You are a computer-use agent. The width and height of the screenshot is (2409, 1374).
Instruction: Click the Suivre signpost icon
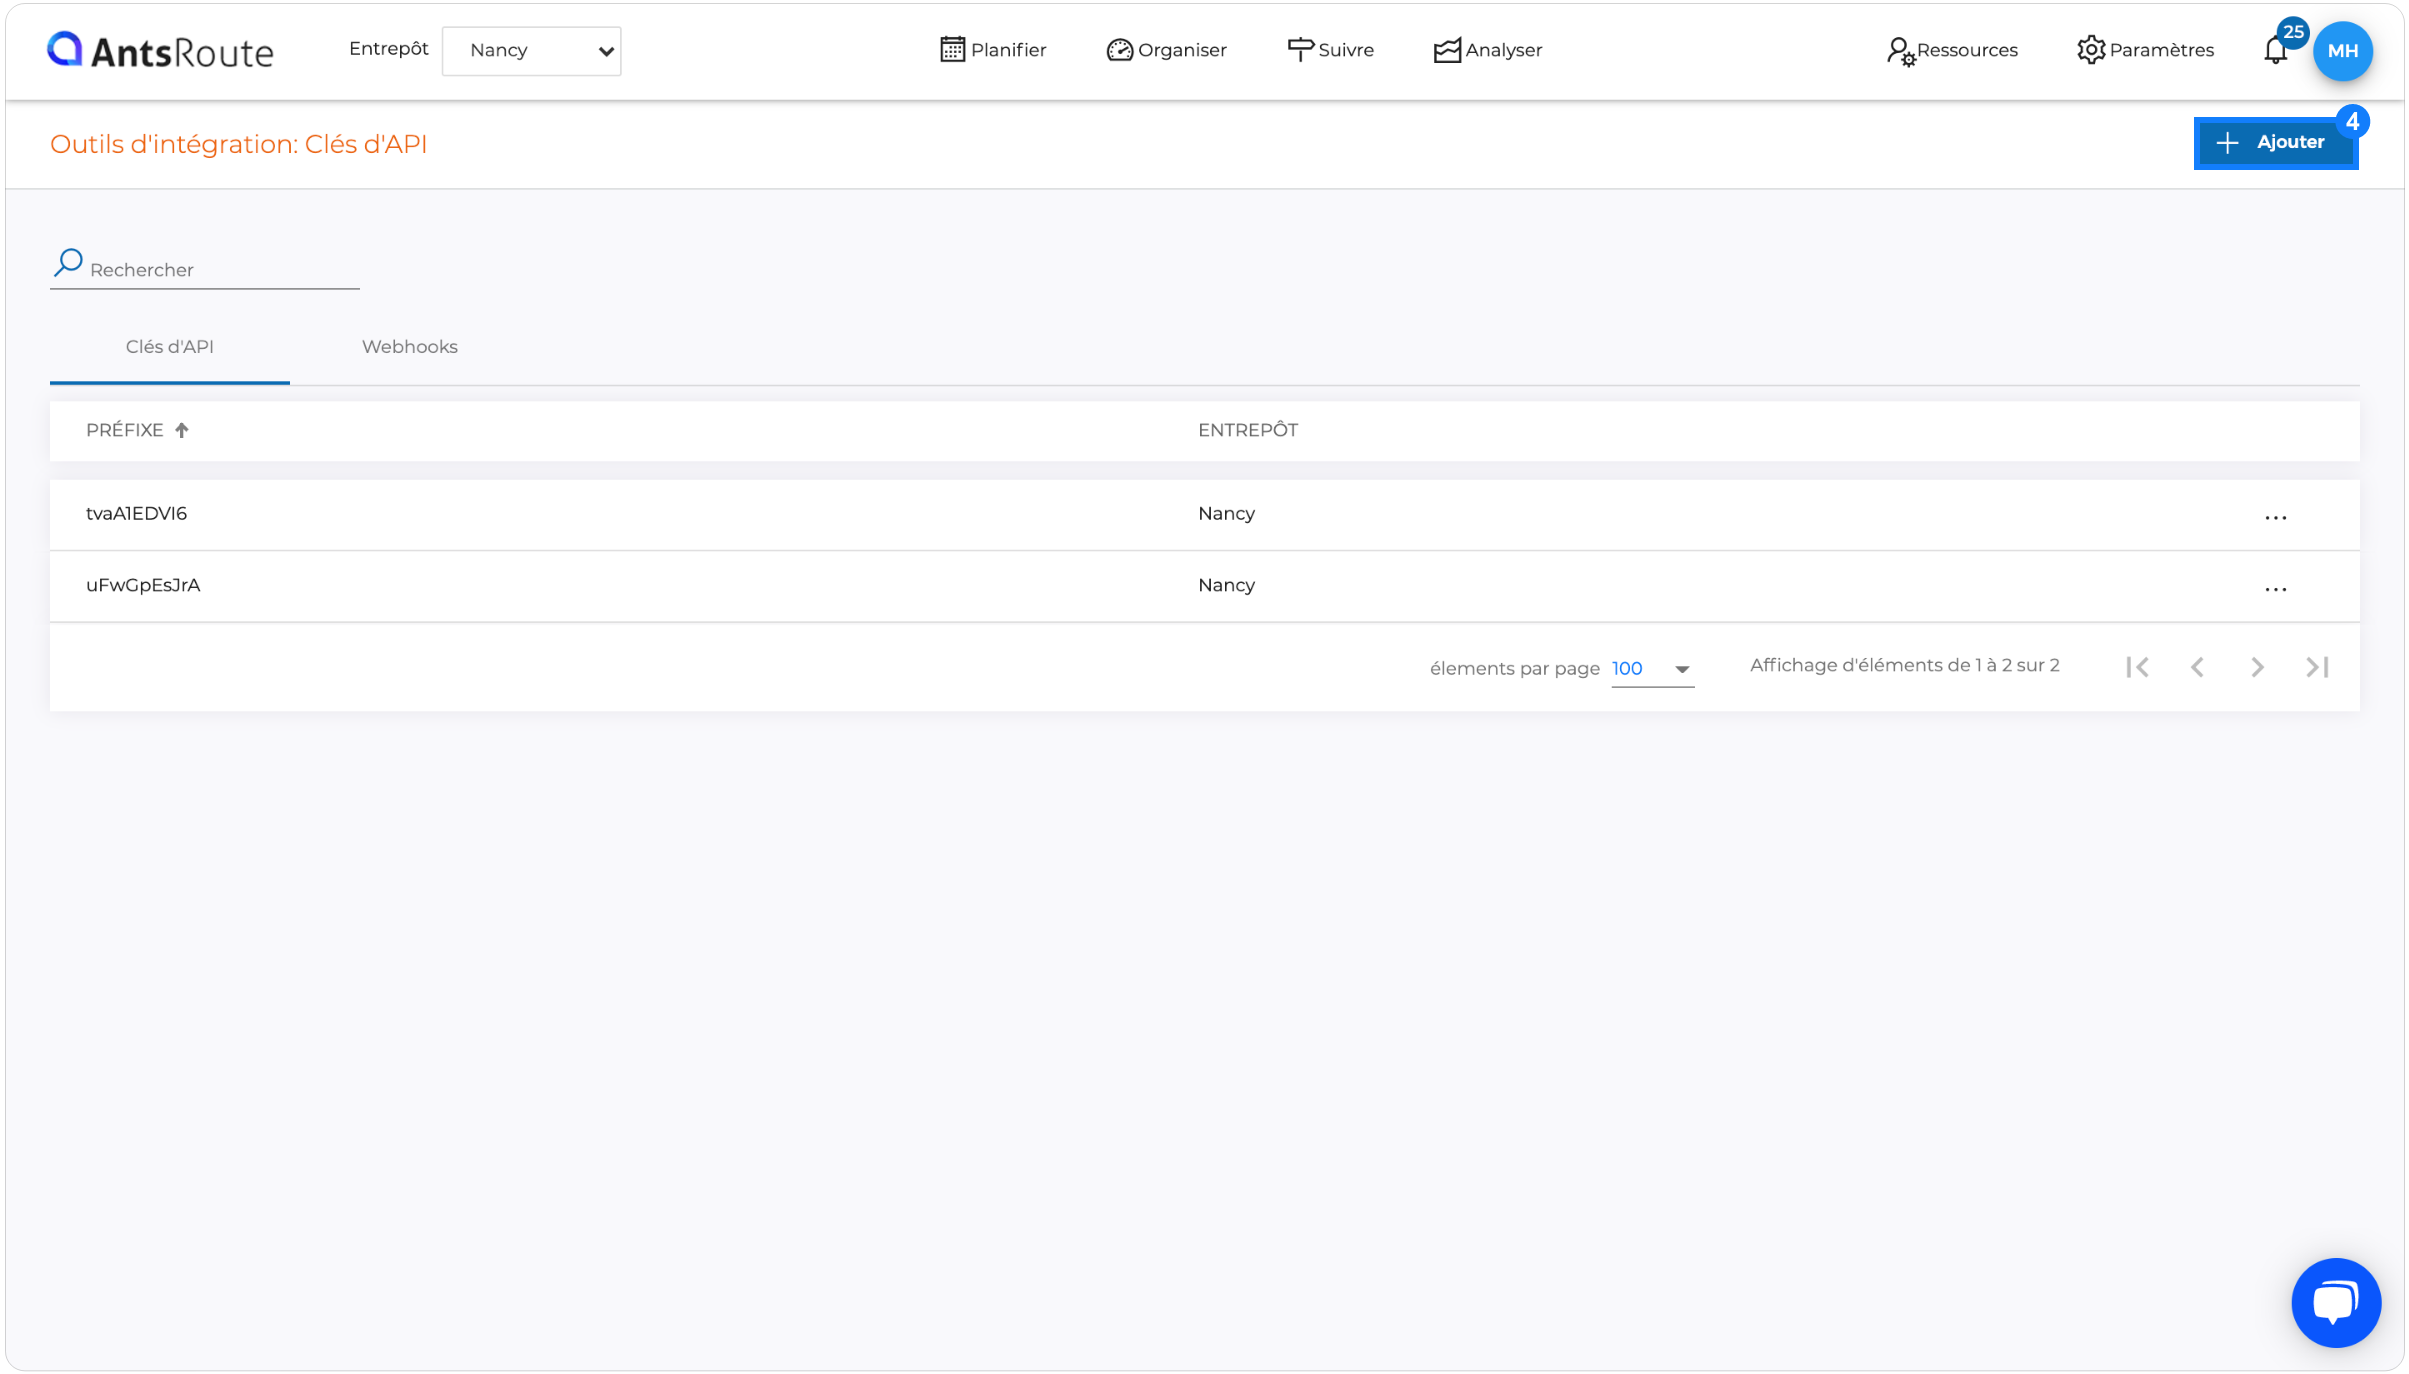click(x=1300, y=49)
